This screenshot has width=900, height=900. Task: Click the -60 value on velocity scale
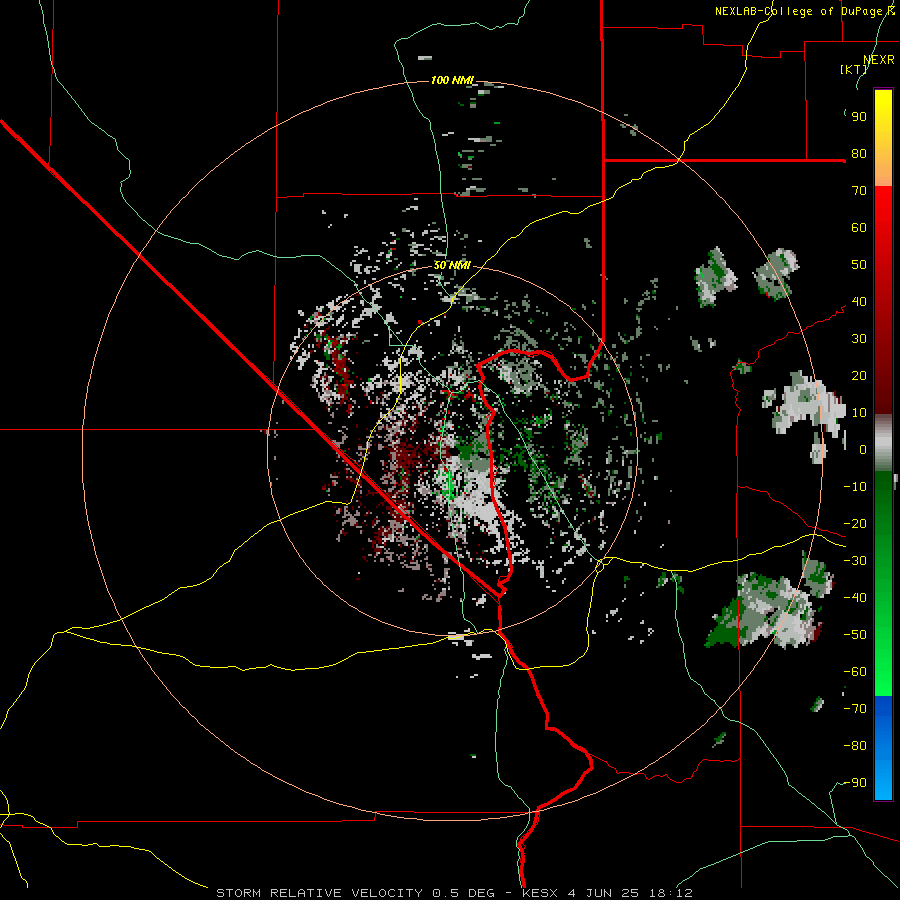pyautogui.click(x=855, y=672)
